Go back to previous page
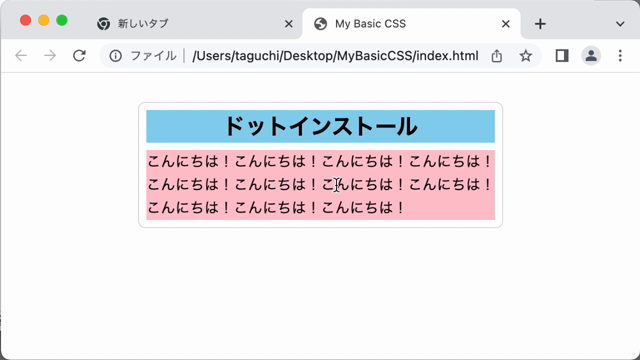Viewport: 640px width, 360px height. [x=21, y=56]
